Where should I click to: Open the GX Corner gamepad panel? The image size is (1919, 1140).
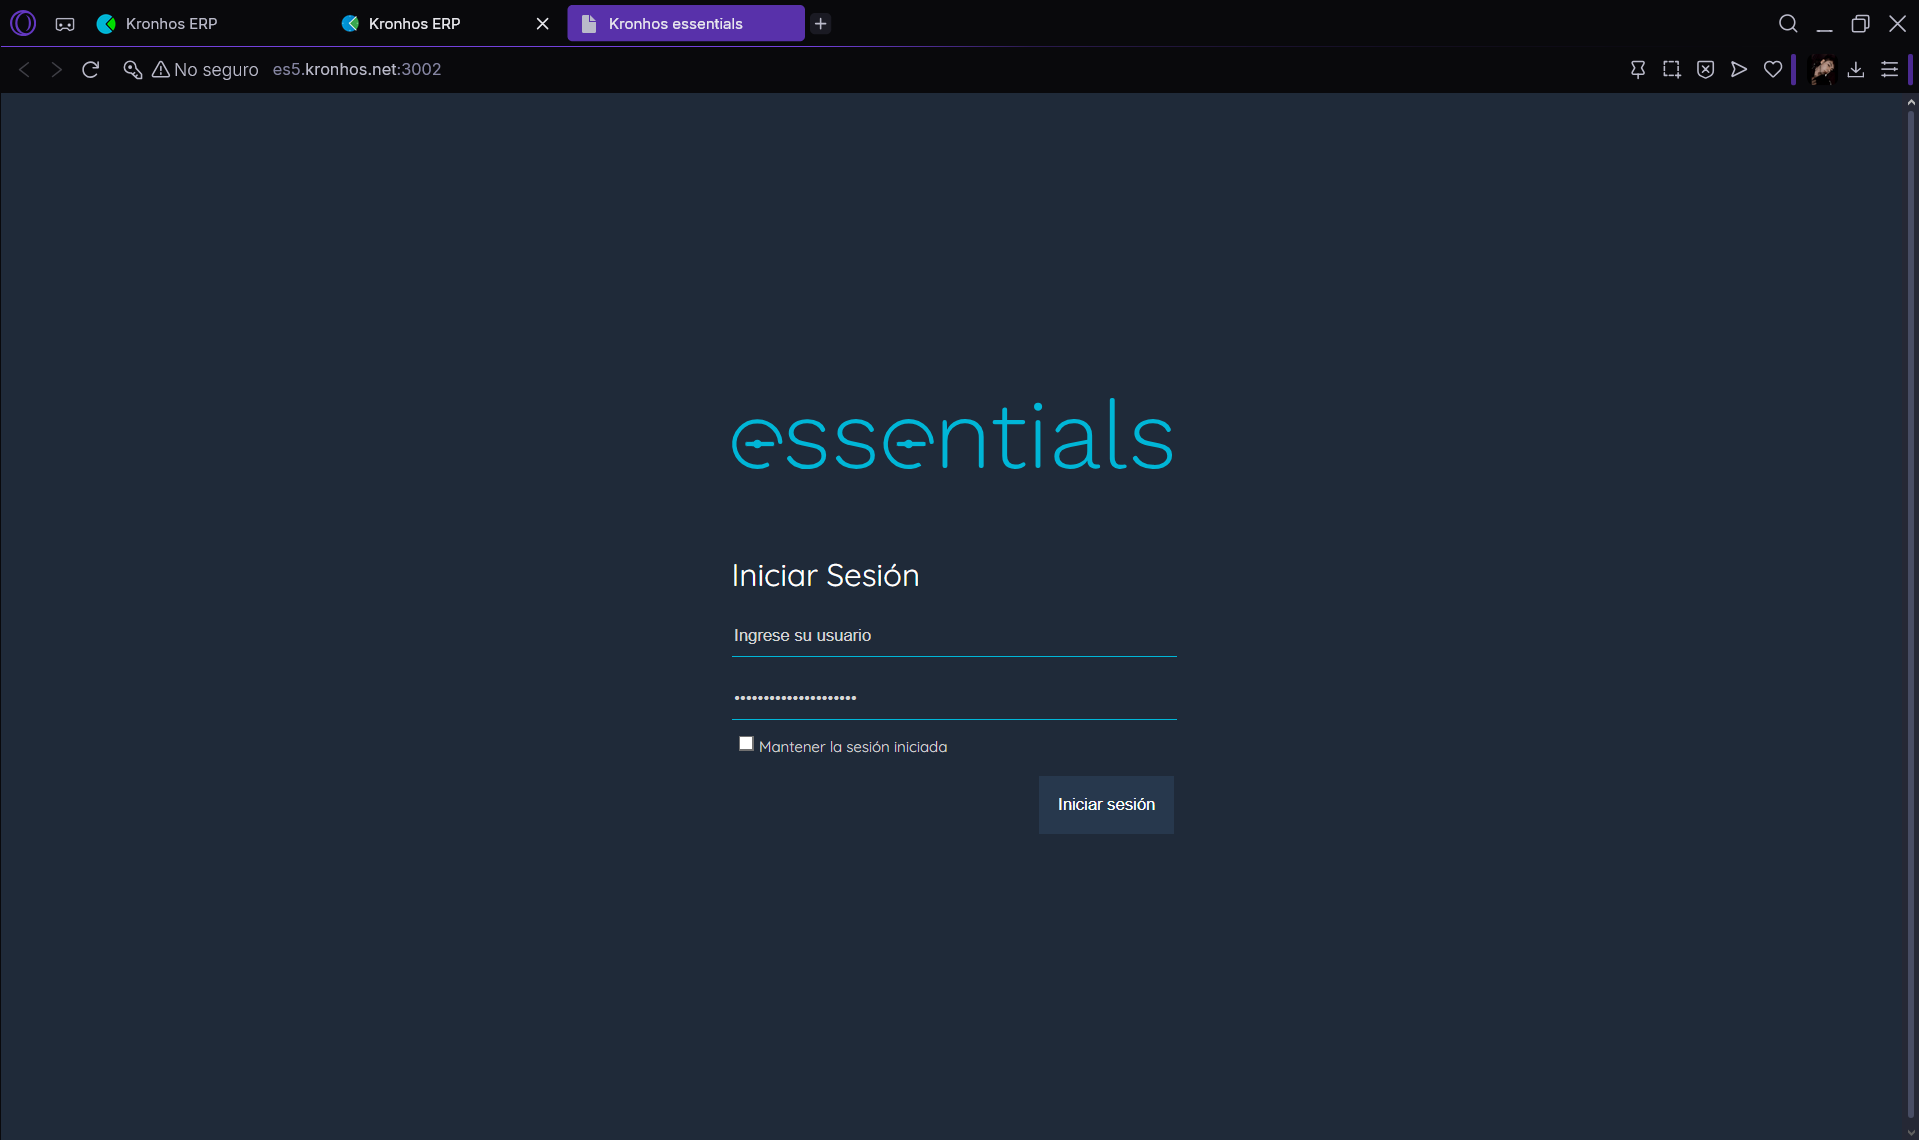[65, 23]
